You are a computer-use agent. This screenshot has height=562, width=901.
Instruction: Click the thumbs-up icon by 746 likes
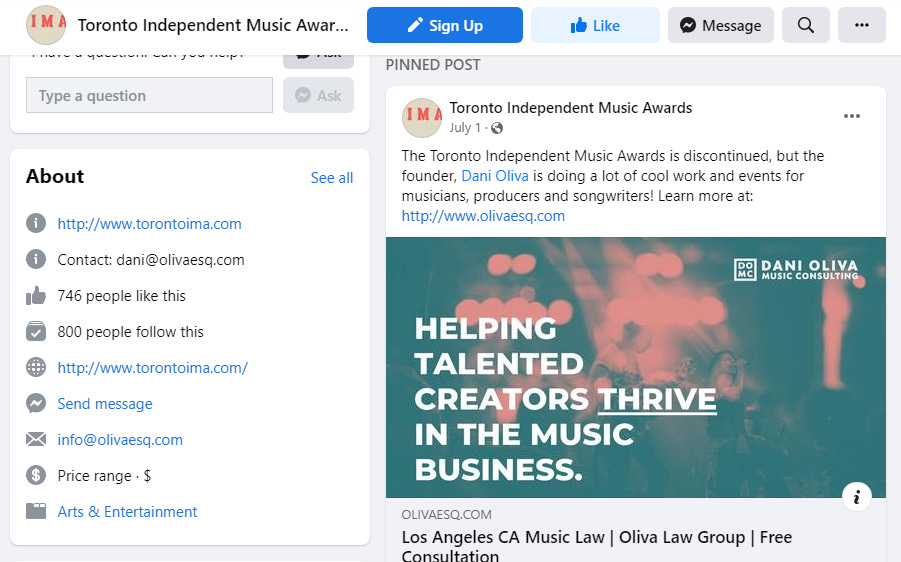point(36,296)
